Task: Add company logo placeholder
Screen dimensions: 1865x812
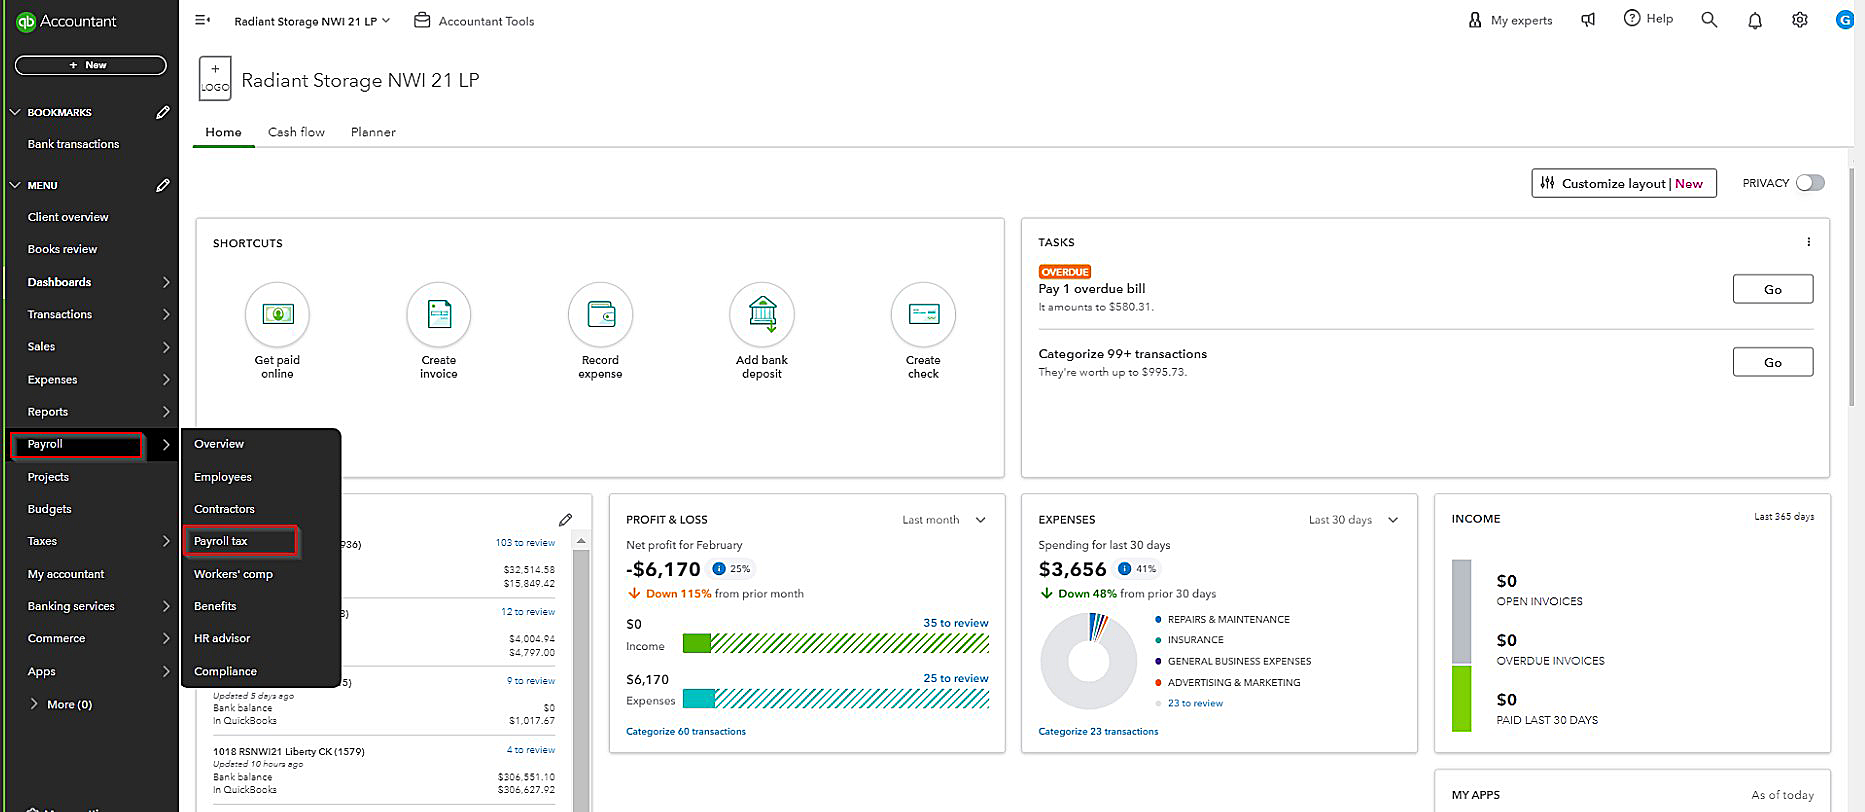Action: pyautogui.click(x=215, y=78)
